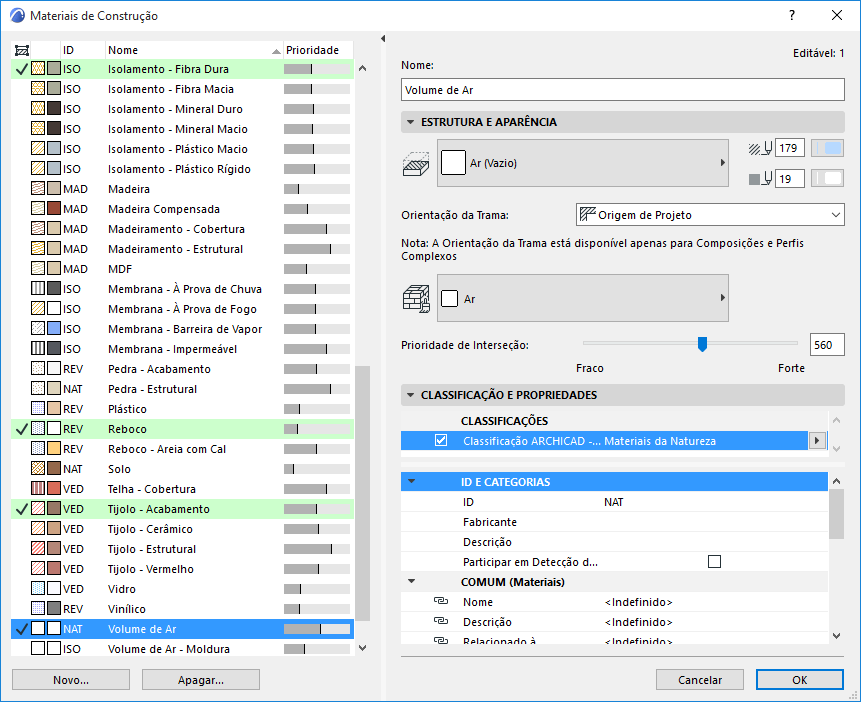
Task: Click surface icon of Tijolo - Vermelho row
Action: click(54, 569)
